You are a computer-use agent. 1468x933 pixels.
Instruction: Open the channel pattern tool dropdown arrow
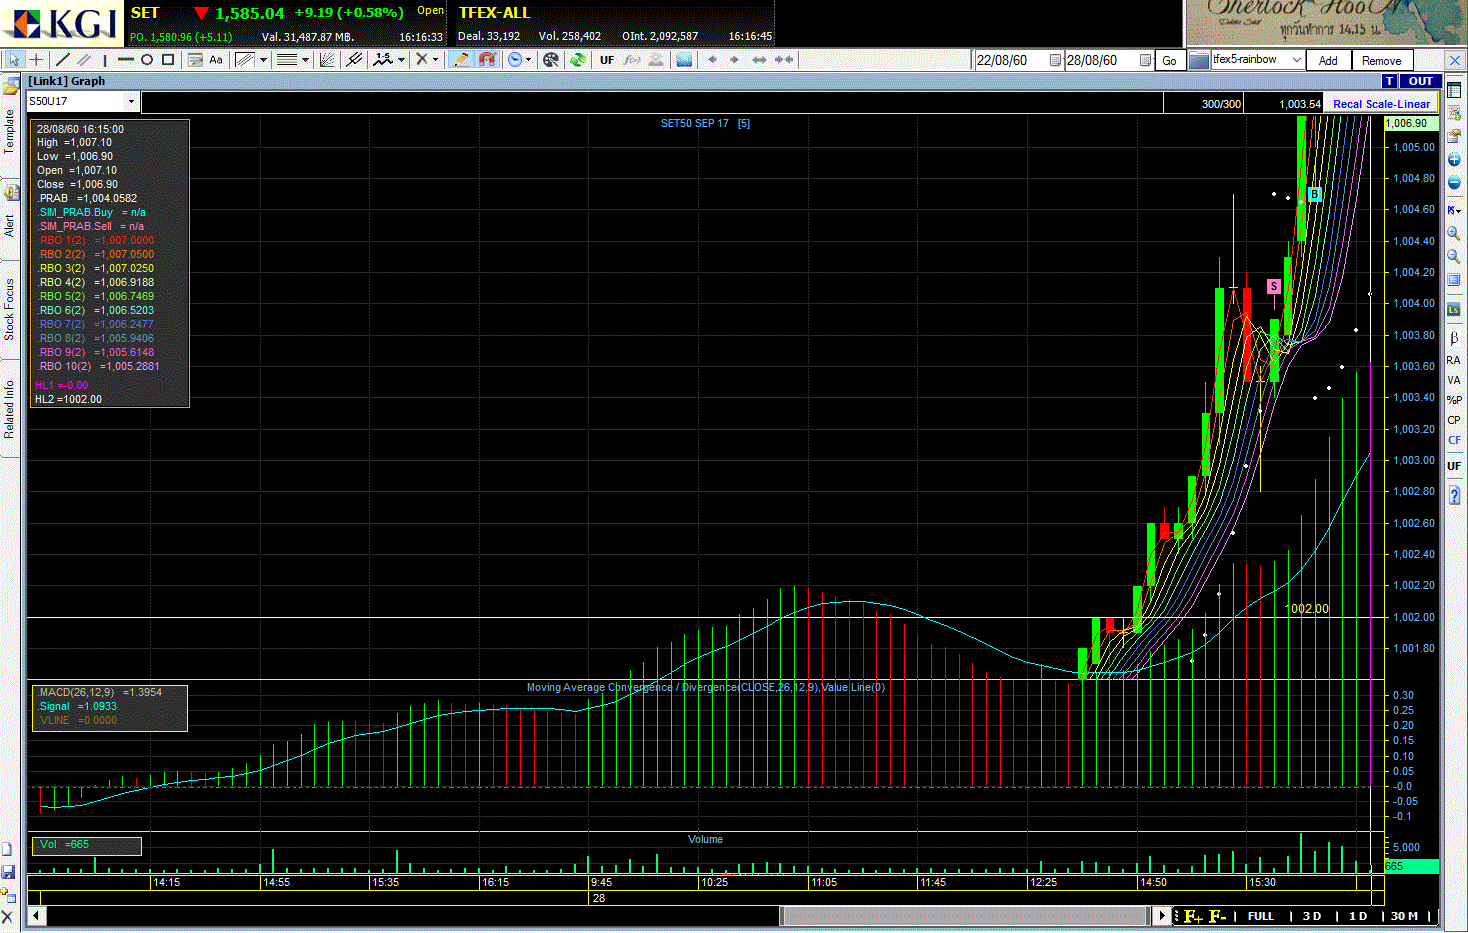coord(264,60)
